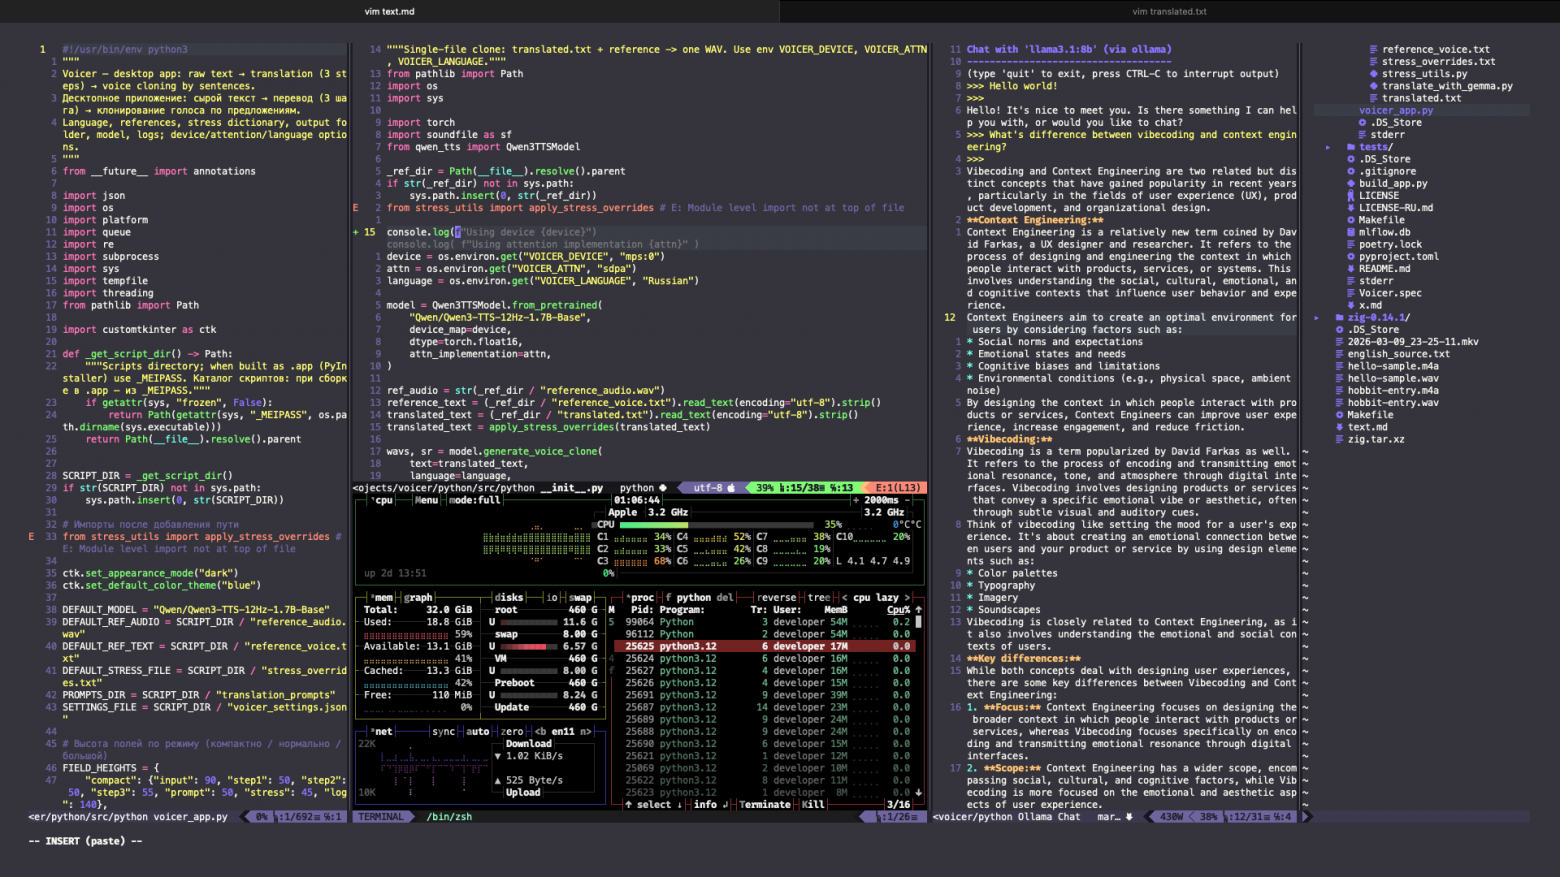Click the license icon beside LICENSE file

tap(1351, 196)
